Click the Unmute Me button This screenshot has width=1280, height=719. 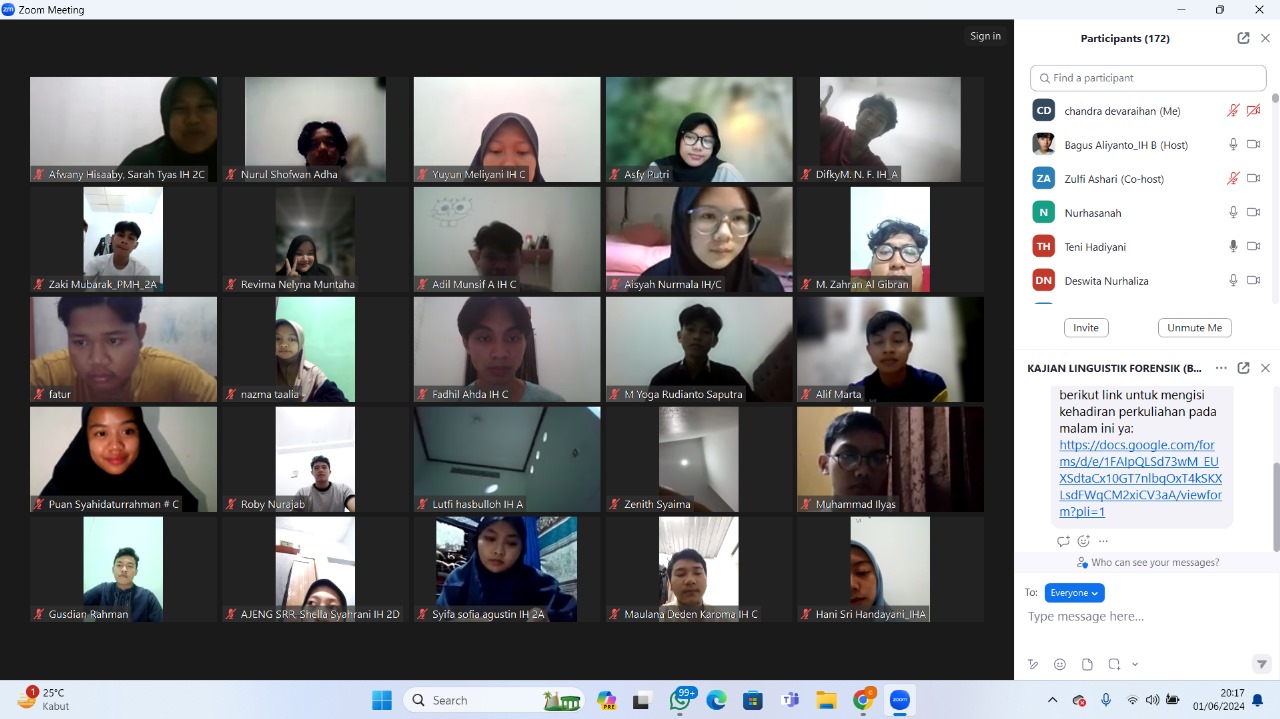tap(1194, 328)
